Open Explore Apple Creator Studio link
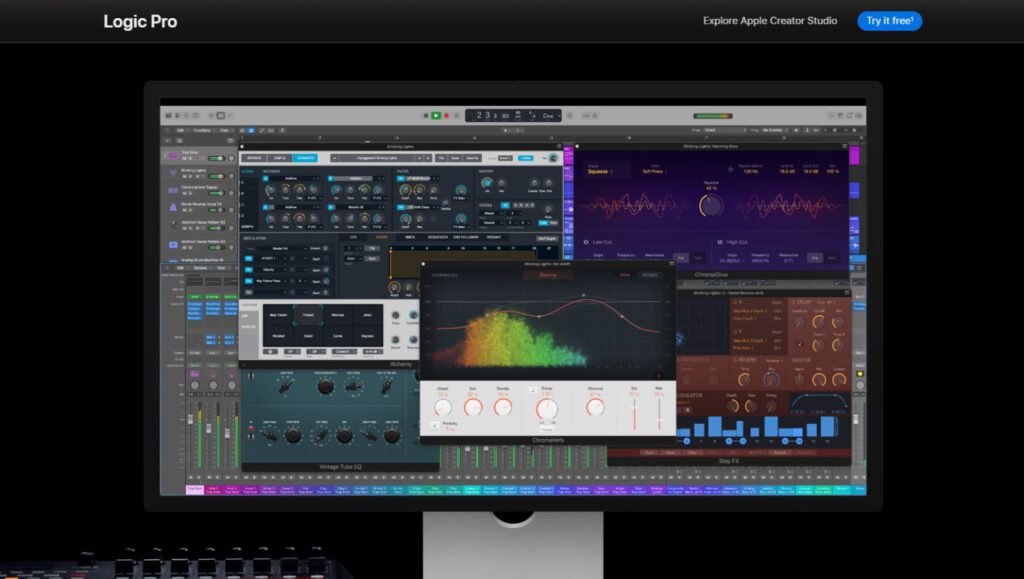The image size is (1024, 579). [770, 21]
